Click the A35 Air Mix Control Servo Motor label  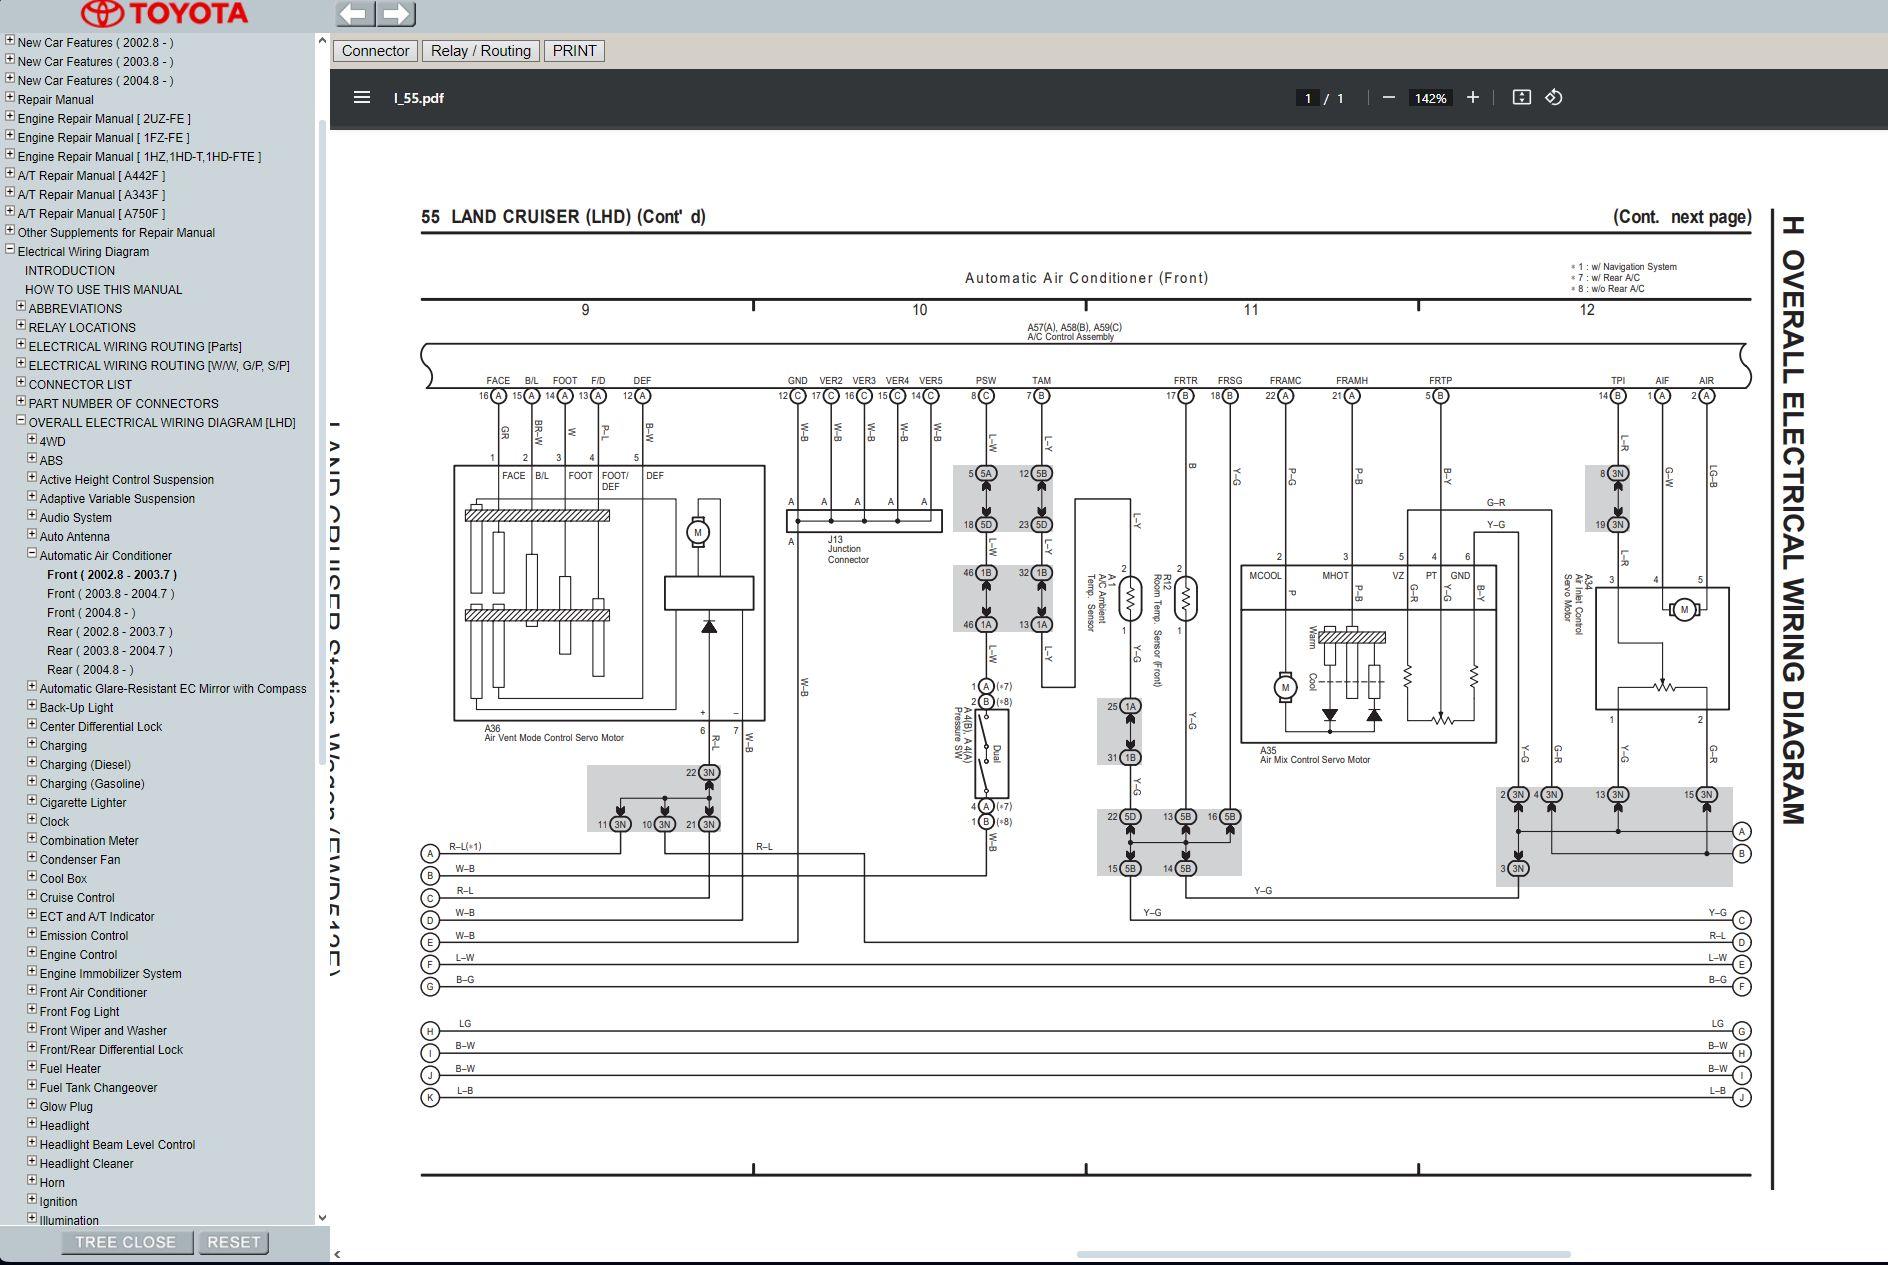(x=1315, y=755)
